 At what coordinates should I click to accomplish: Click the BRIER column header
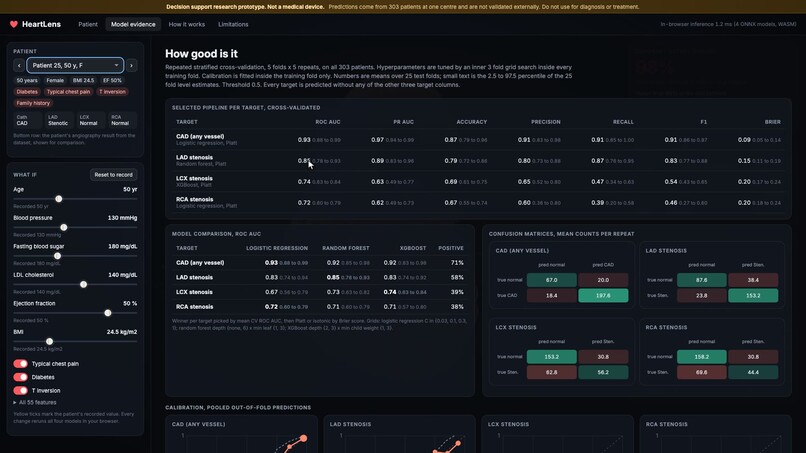tap(773, 122)
